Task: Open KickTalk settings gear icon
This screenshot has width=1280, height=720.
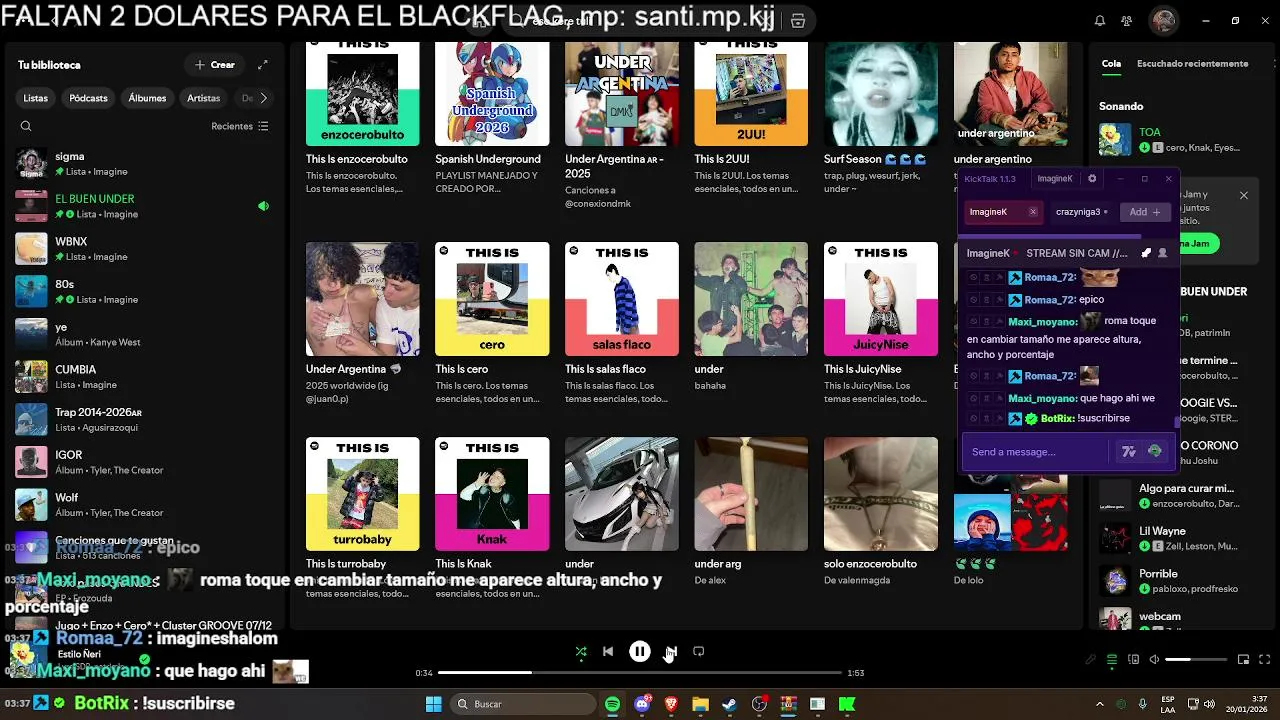Action: pos(1092,179)
